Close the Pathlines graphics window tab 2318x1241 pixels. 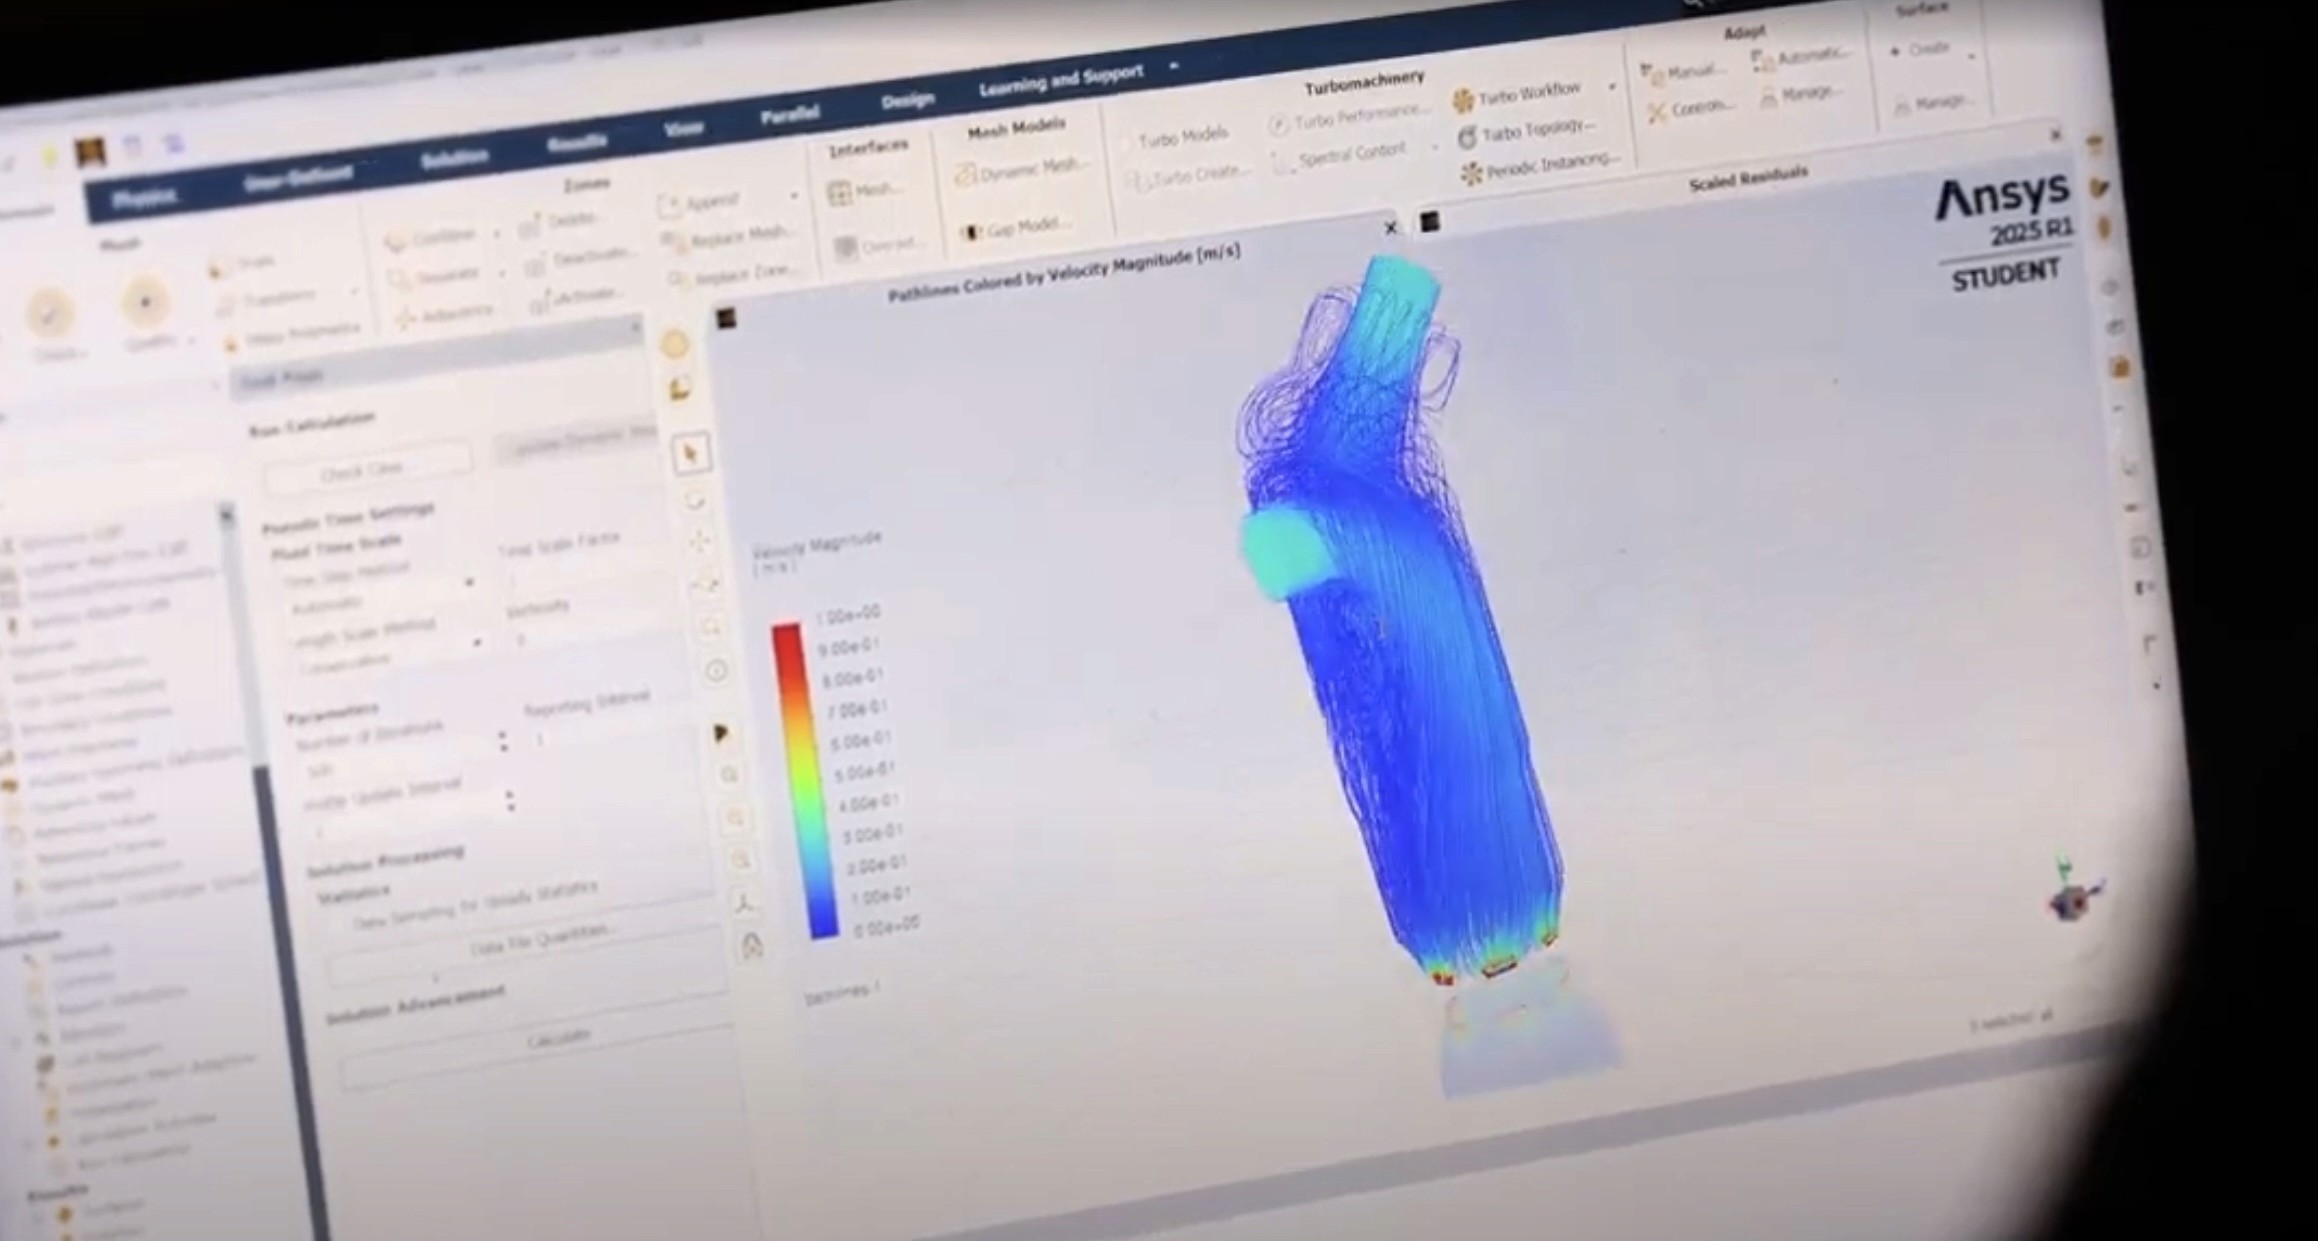tap(1389, 228)
